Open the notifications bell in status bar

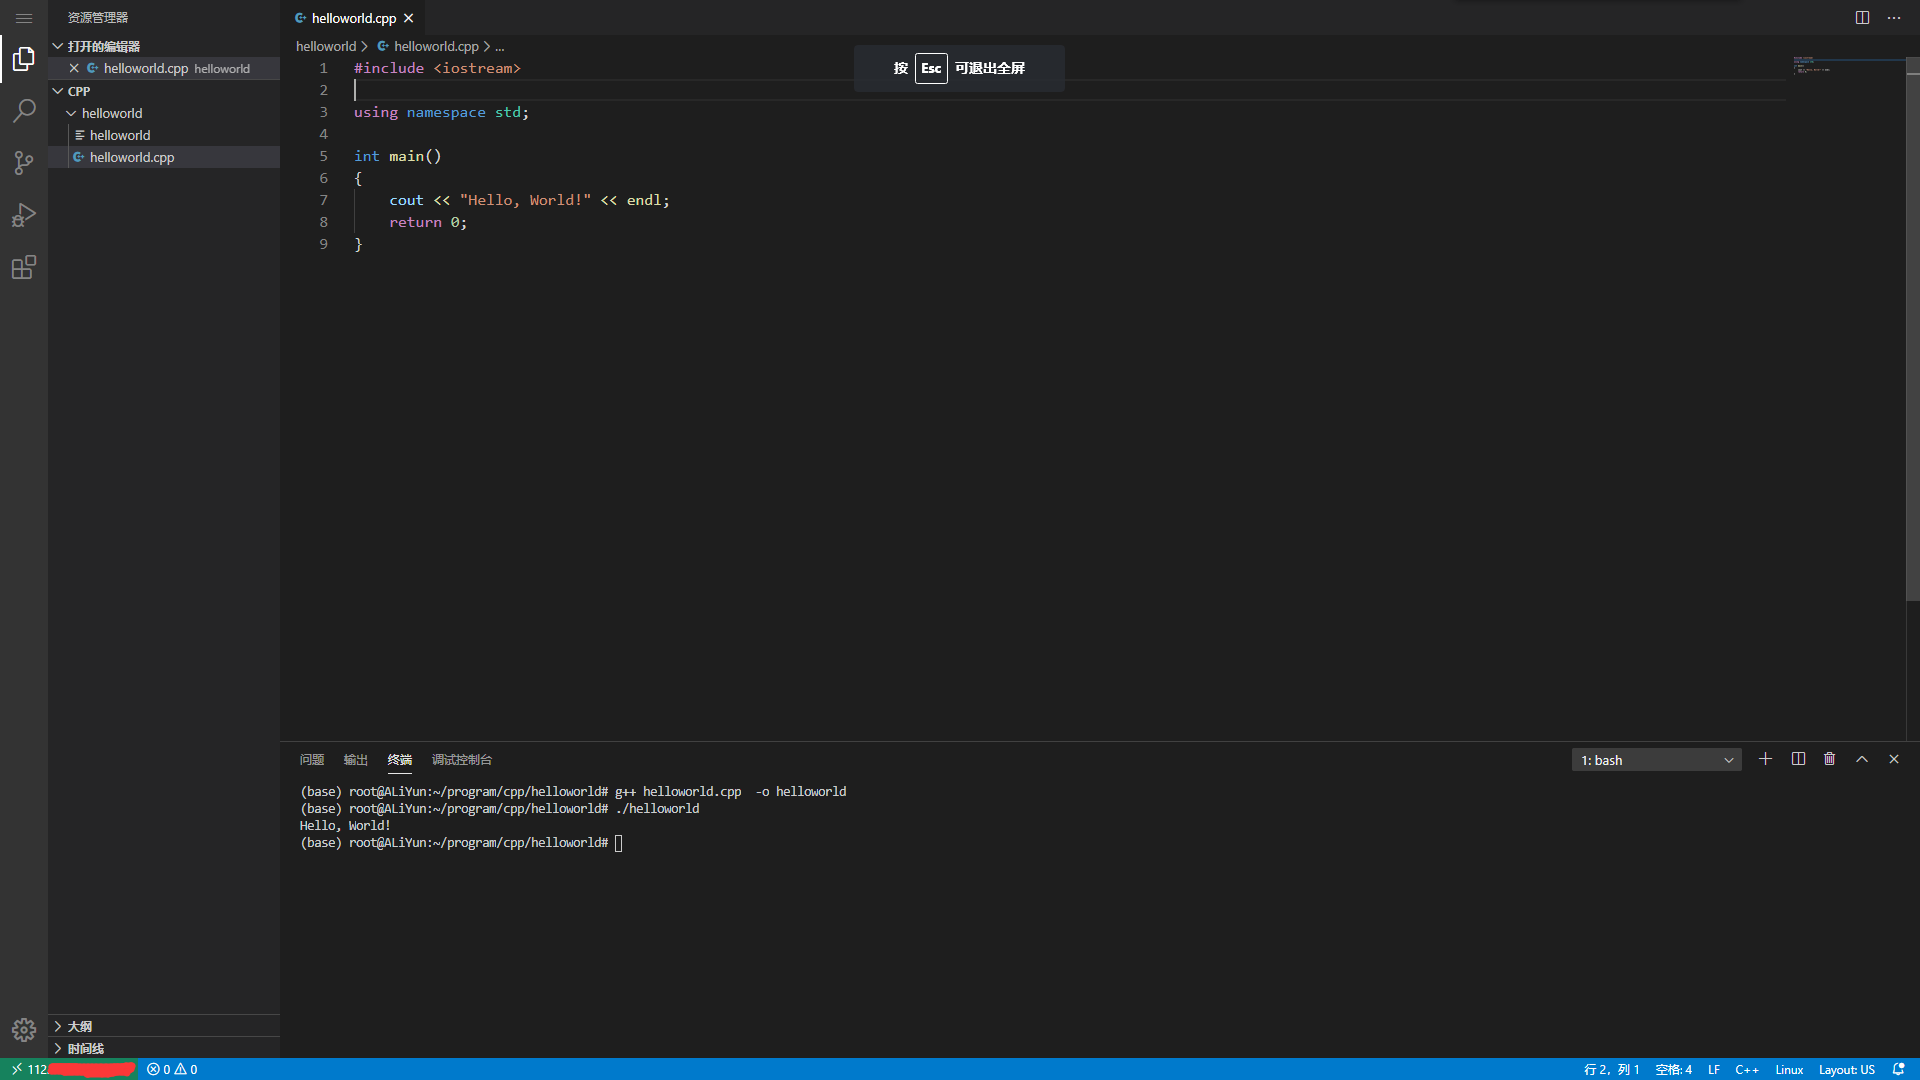(1899, 1069)
